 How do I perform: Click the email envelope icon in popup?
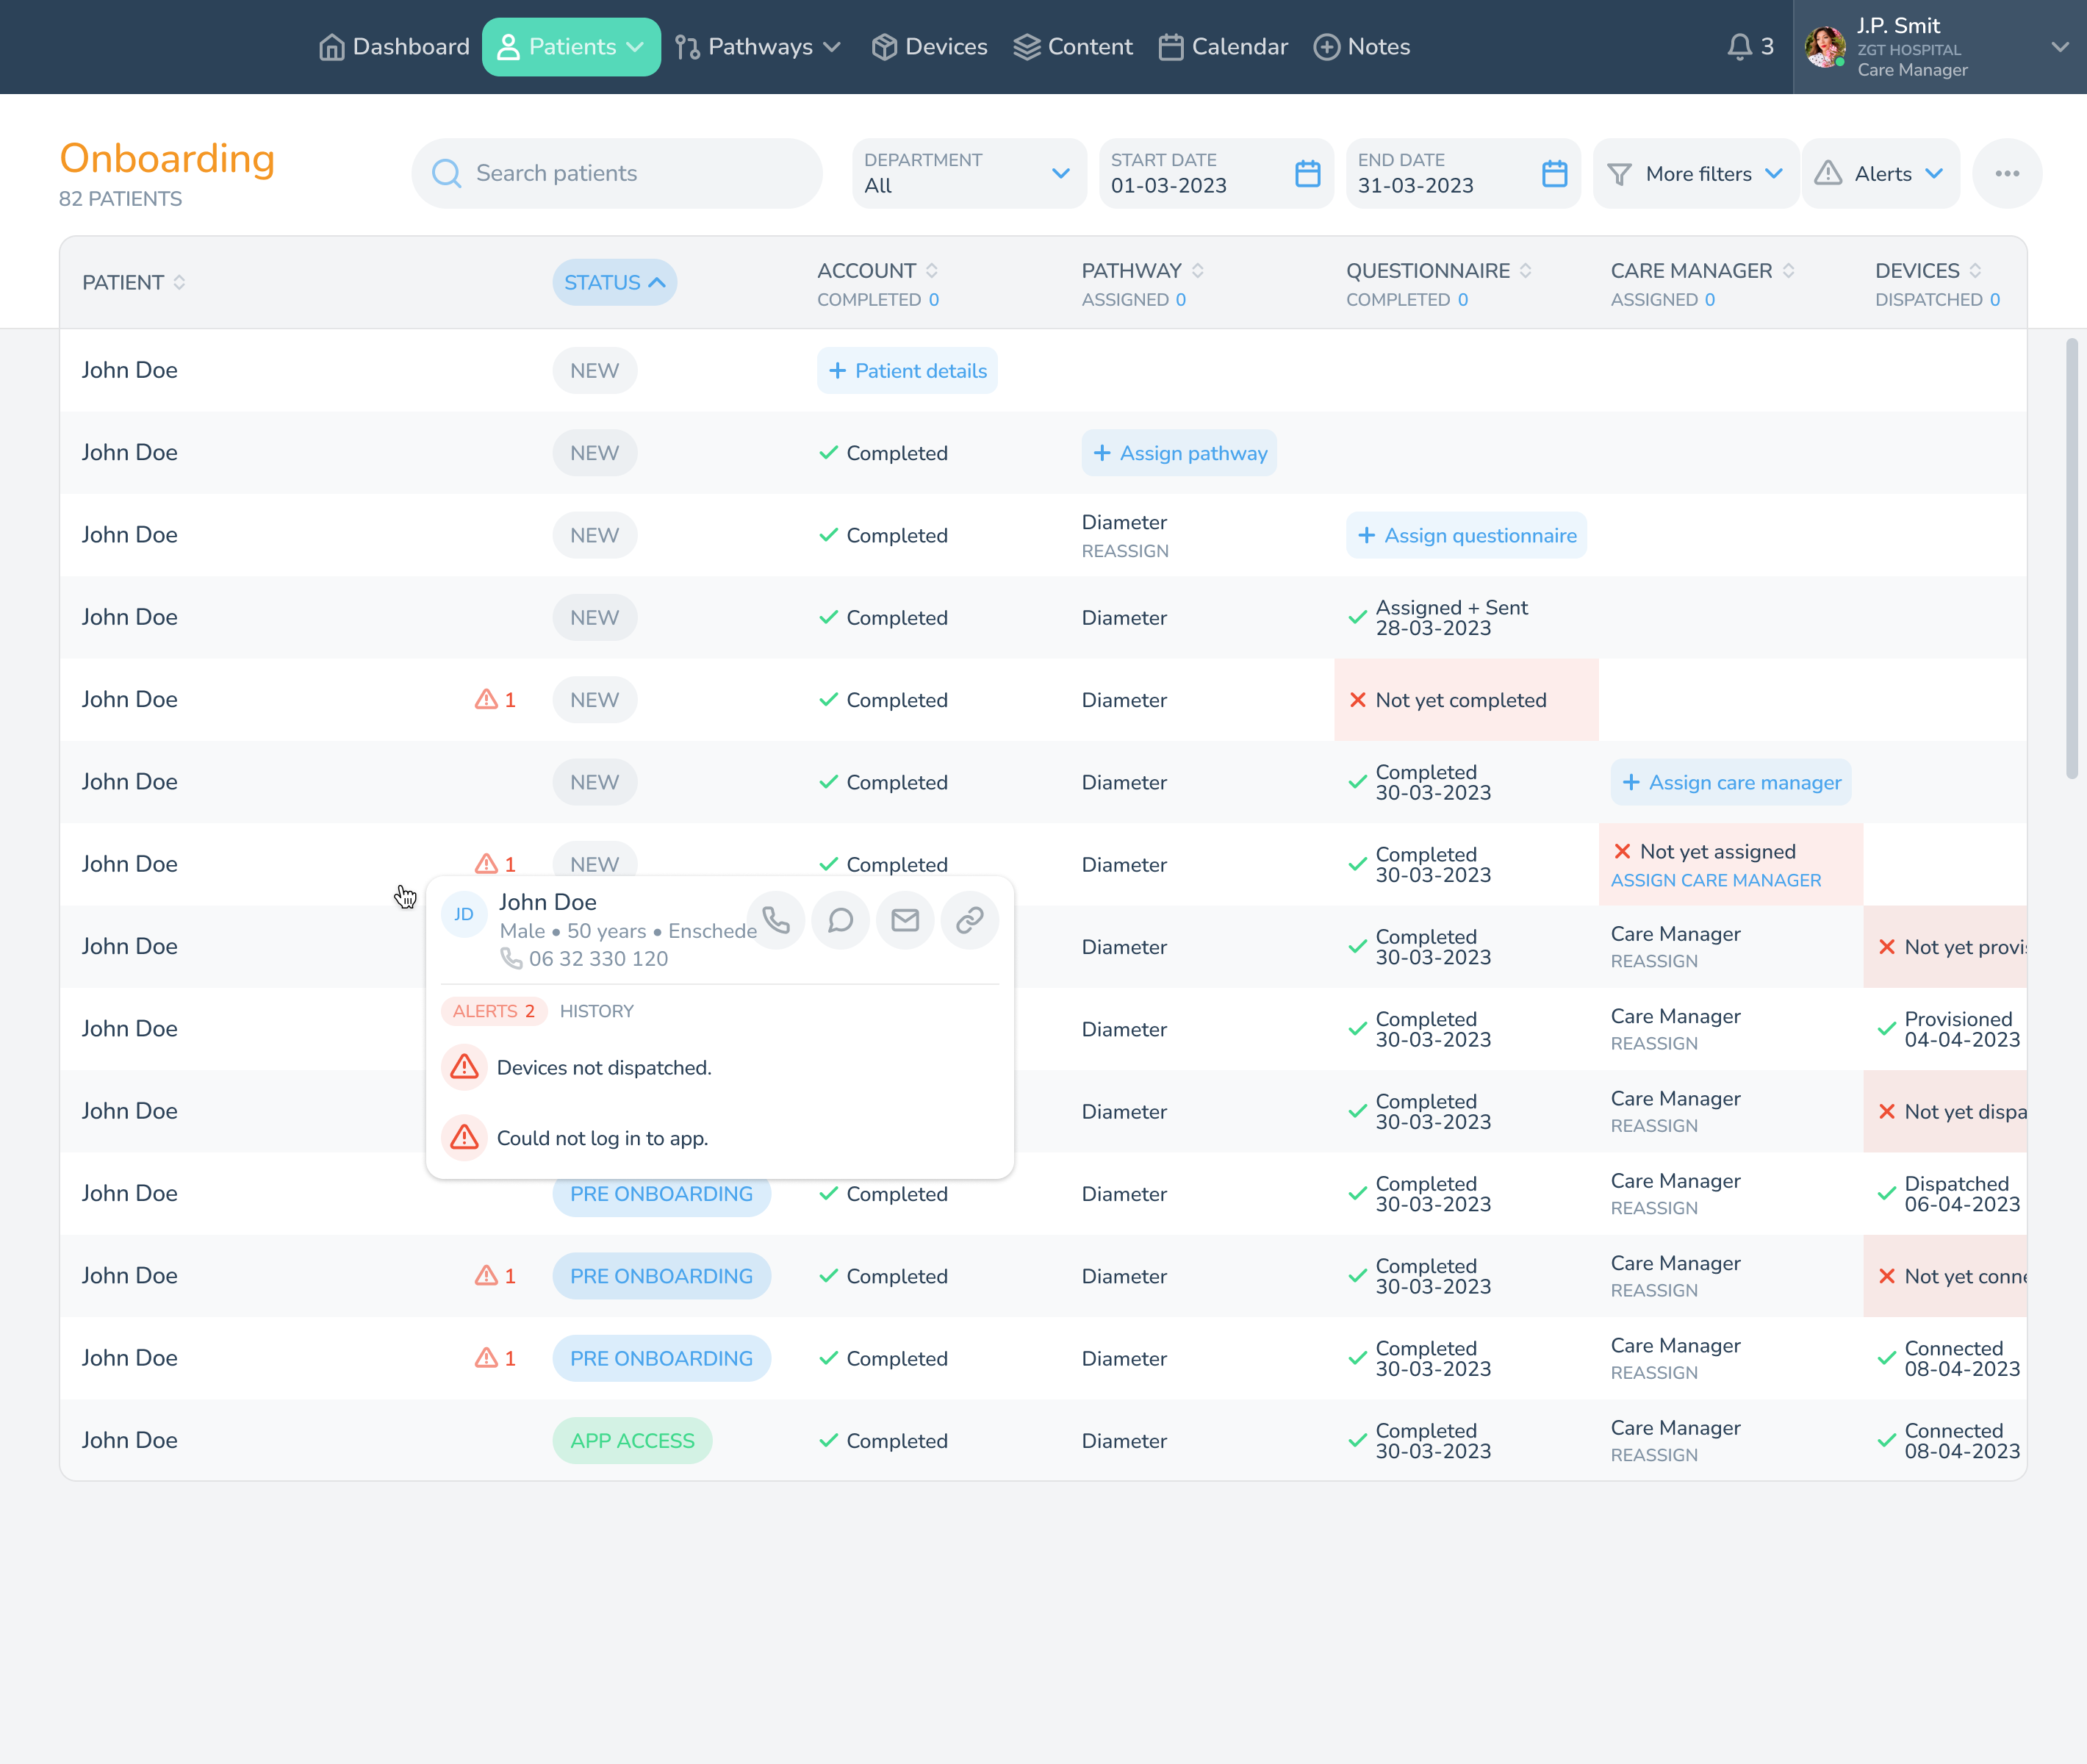[905, 920]
